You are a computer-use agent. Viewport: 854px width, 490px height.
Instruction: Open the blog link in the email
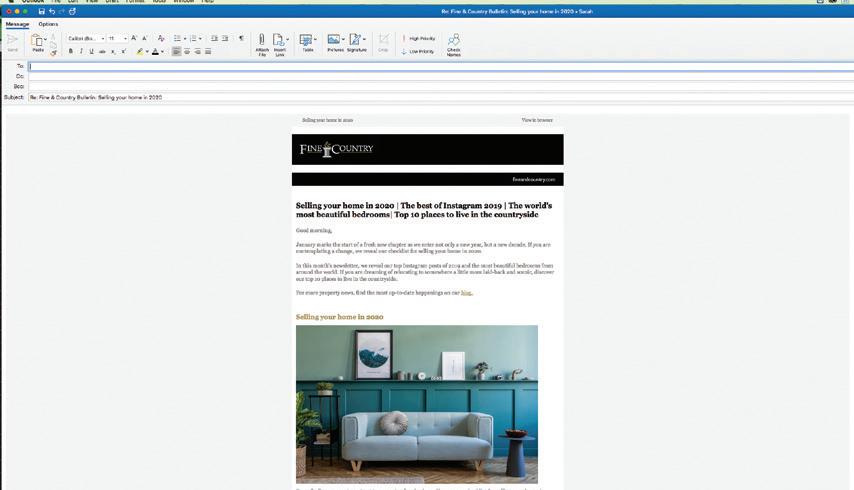(x=466, y=293)
